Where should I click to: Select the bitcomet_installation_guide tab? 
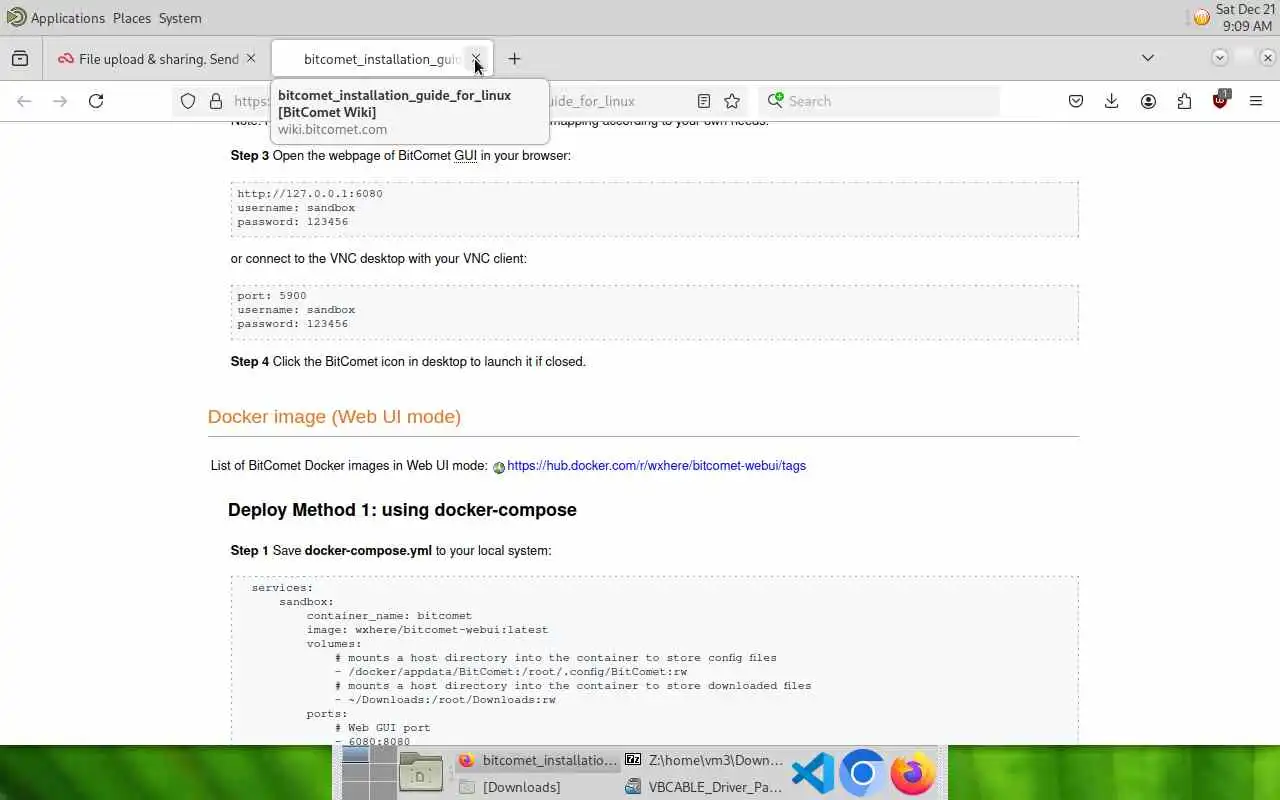(380, 59)
